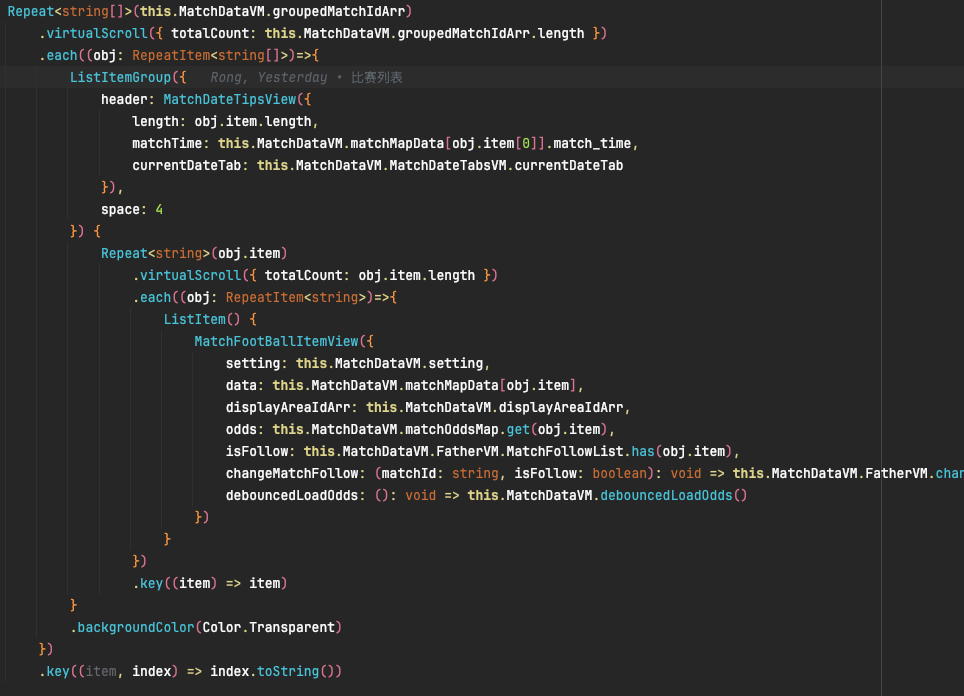
Task: Click the 'matchTime' property key
Action: point(167,143)
